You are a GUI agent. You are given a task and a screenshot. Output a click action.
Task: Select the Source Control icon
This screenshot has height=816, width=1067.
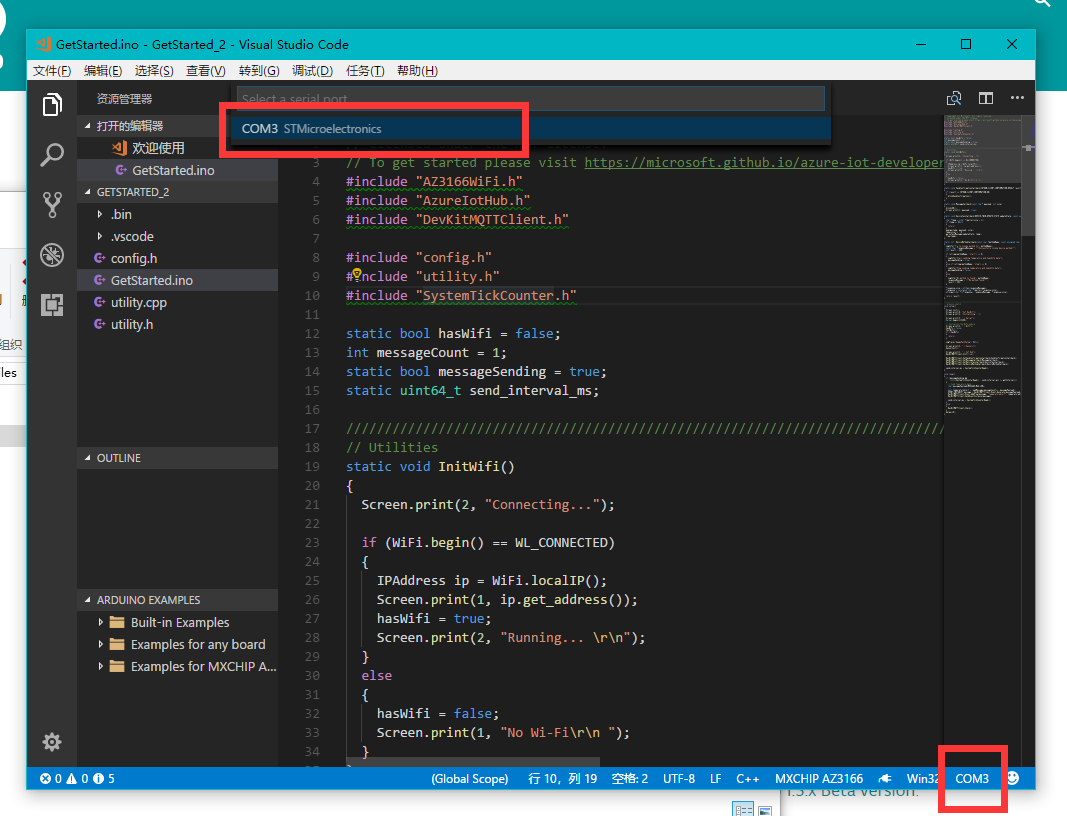52,204
